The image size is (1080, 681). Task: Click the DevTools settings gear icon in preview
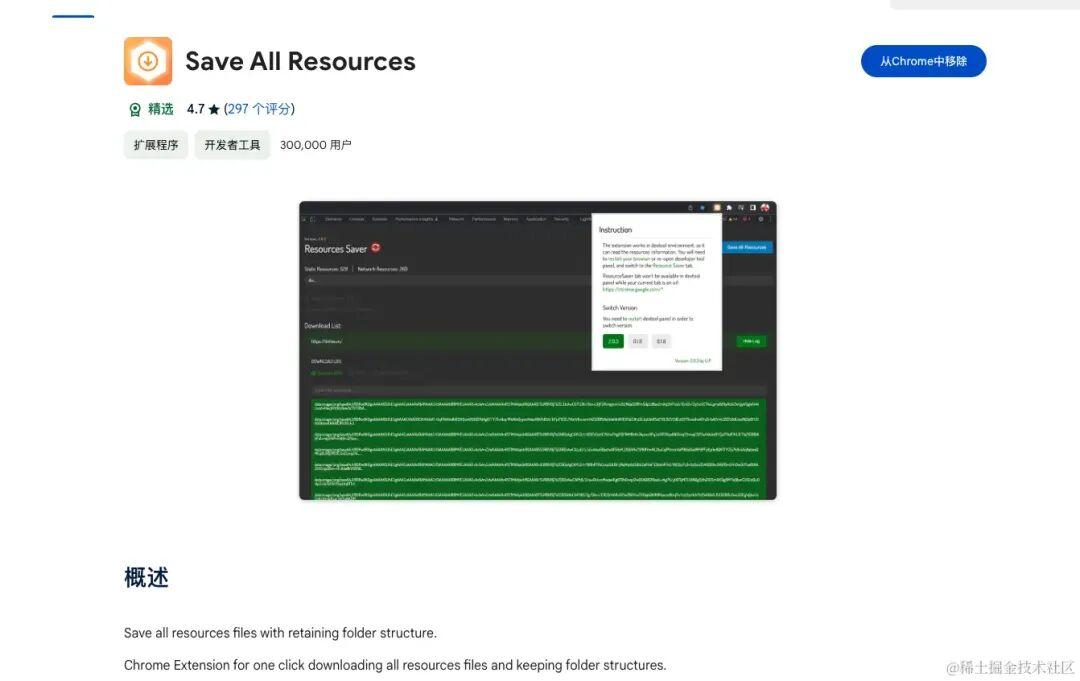(x=761, y=219)
